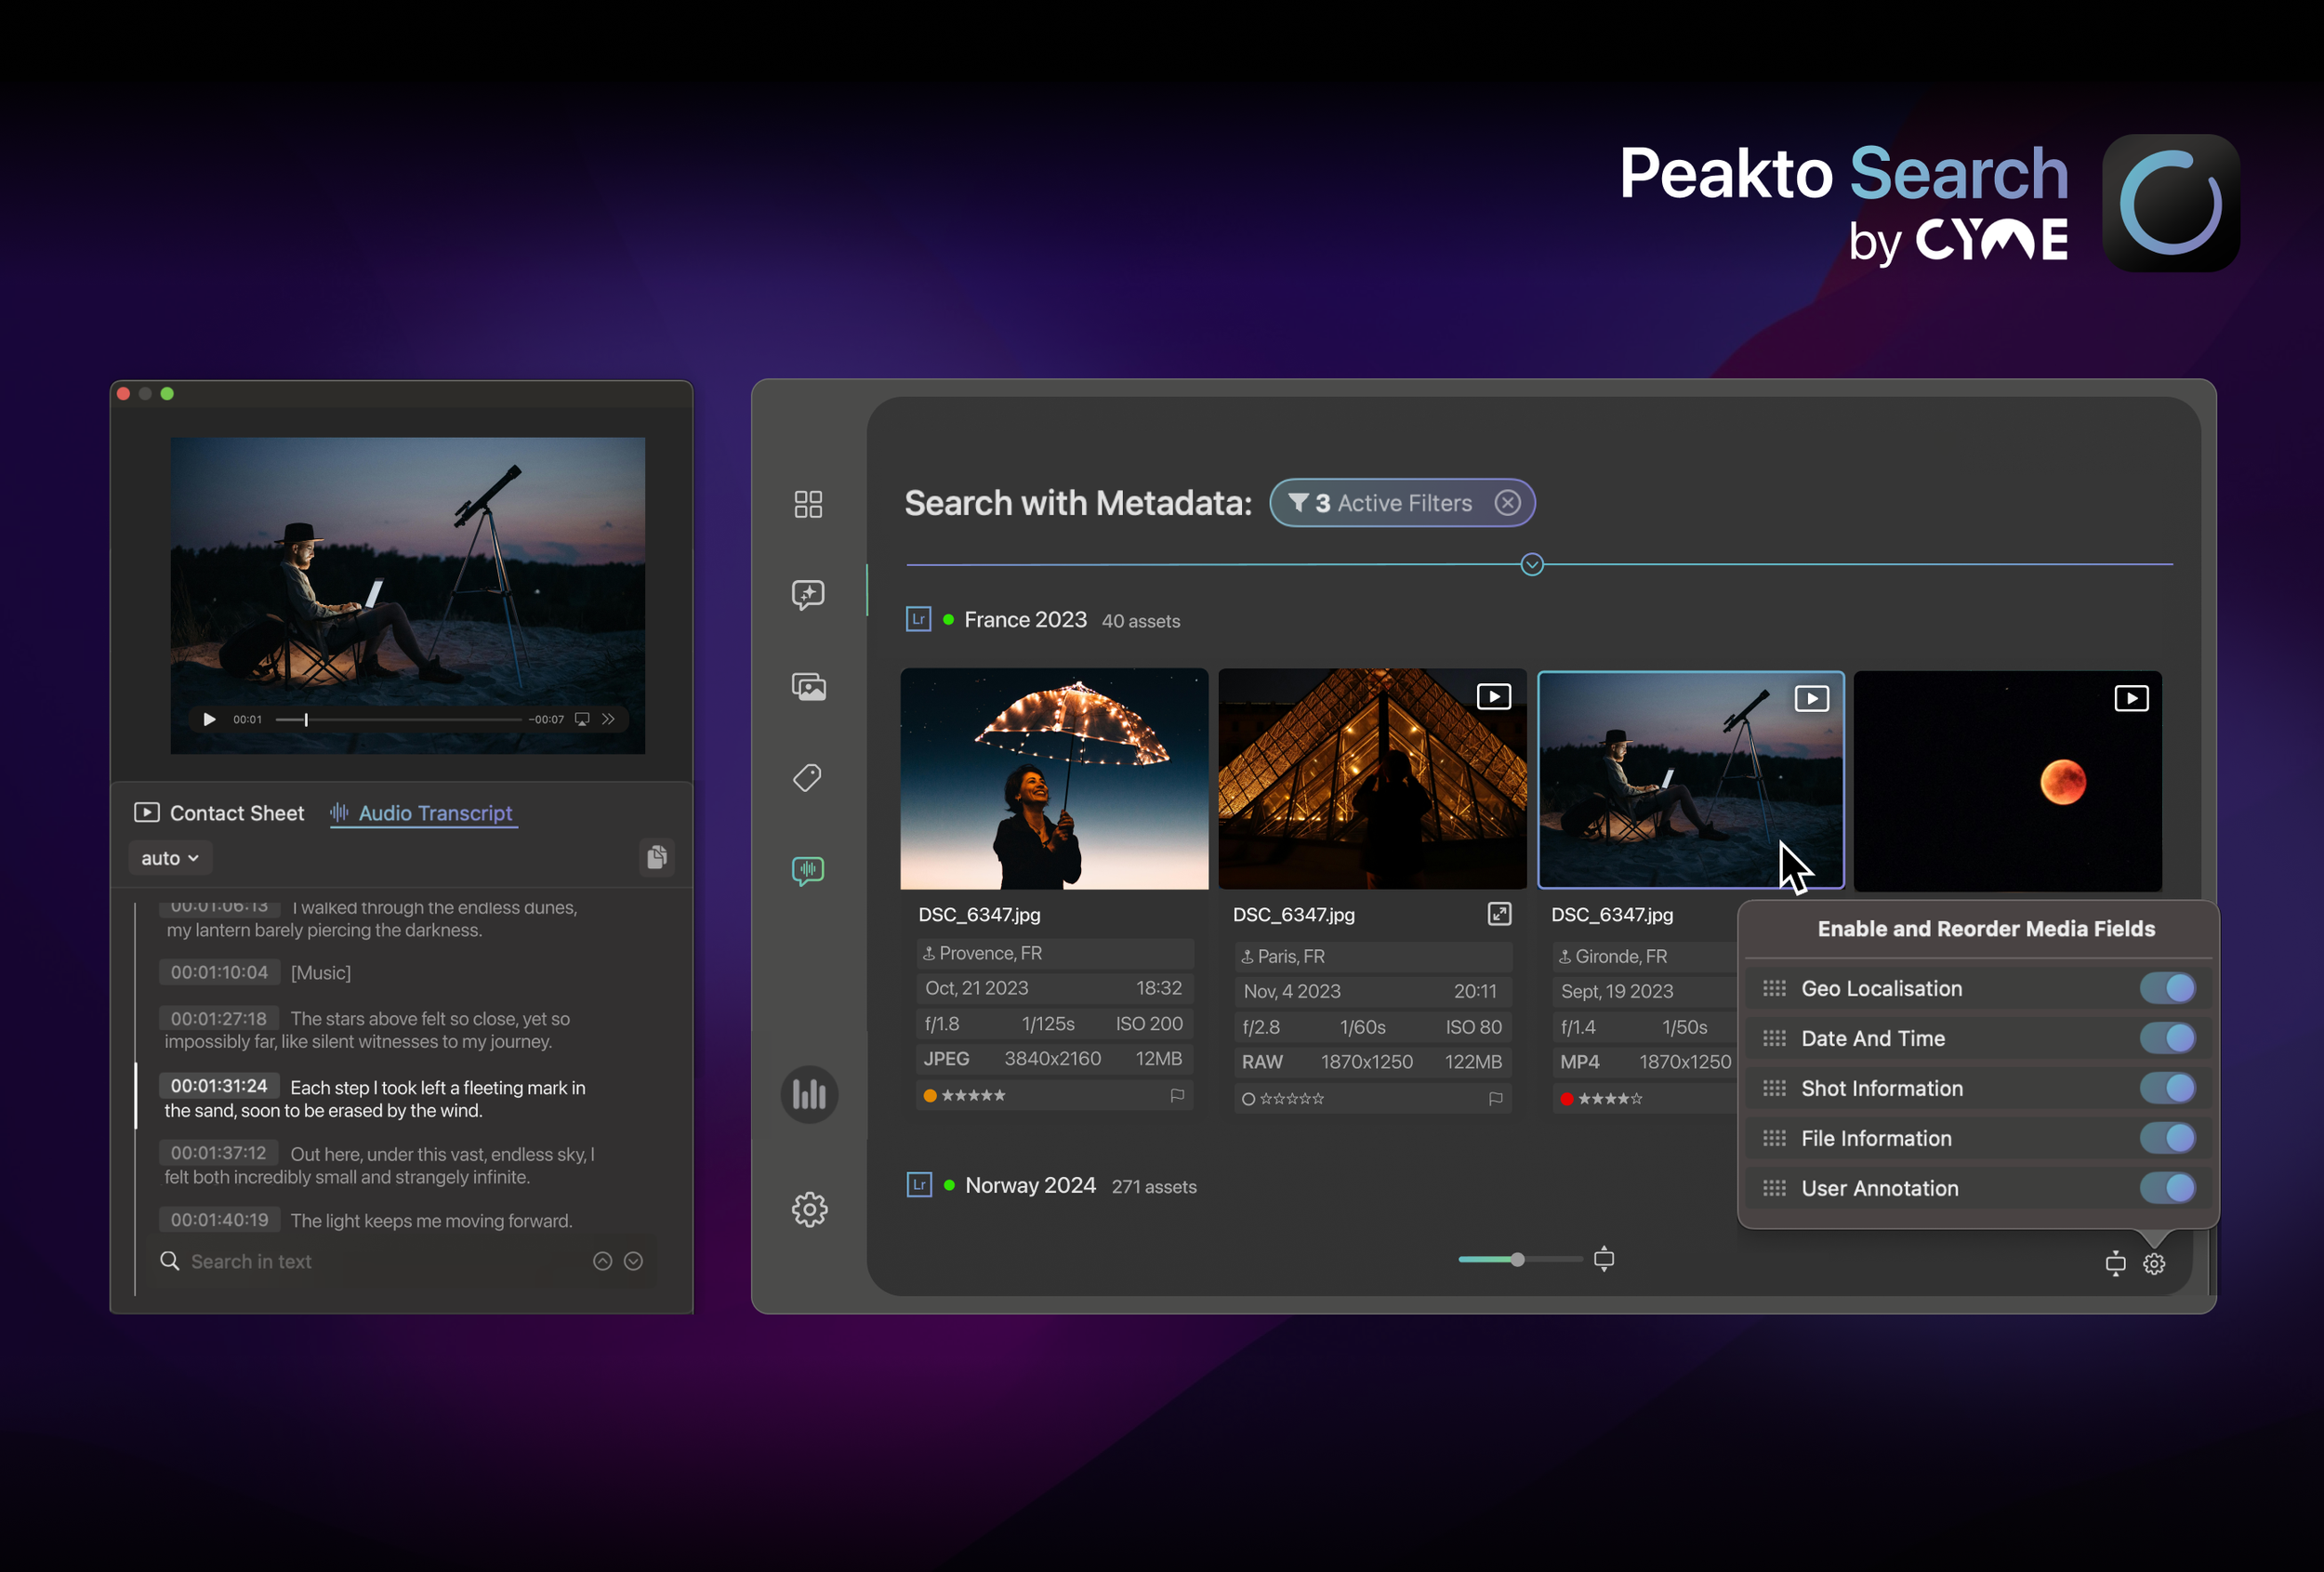Jump to next search match arrow
The image size is (2324, 1572).
pos(633,1261)
